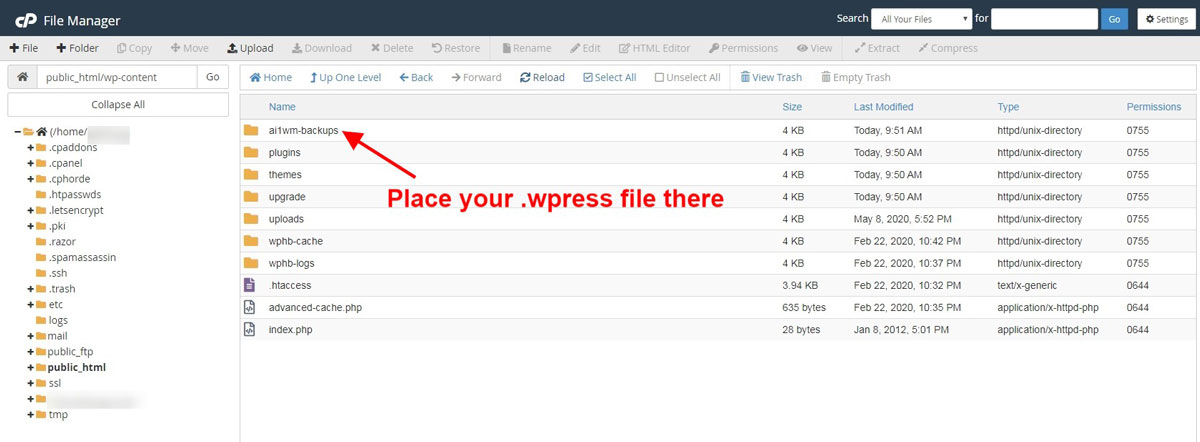Expand the .trash tree folder
The height and width of the screenshot is (442, 1200).
(x=31, y=289)
